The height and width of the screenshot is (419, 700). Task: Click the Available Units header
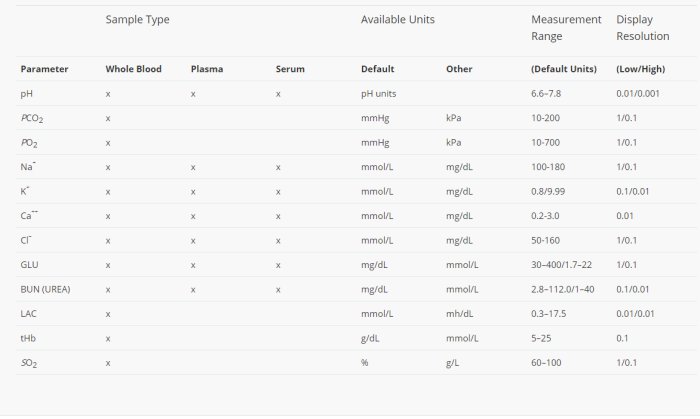[397, 20]
